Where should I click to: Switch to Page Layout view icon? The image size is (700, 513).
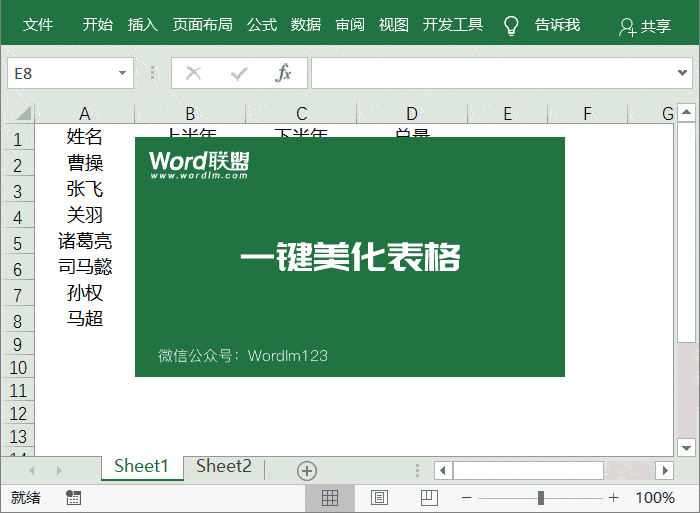pos(379,497)
